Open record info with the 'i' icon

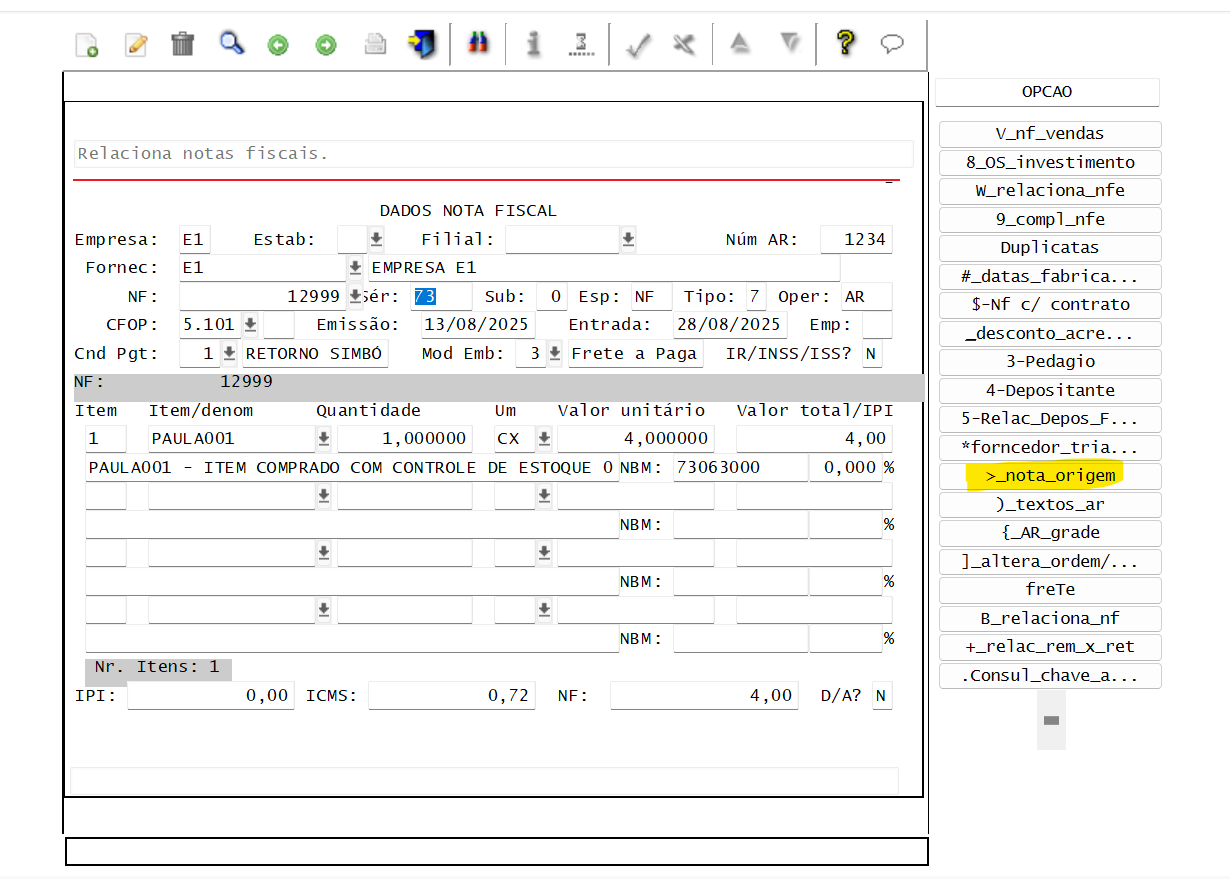click(x=532, y=44)
